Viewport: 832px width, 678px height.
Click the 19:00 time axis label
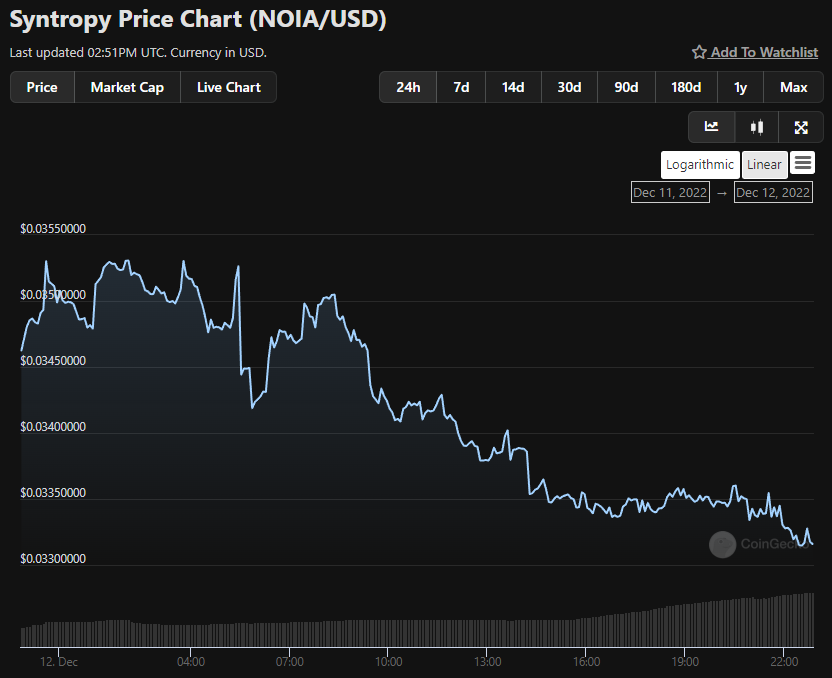click(x=685, y=662)
